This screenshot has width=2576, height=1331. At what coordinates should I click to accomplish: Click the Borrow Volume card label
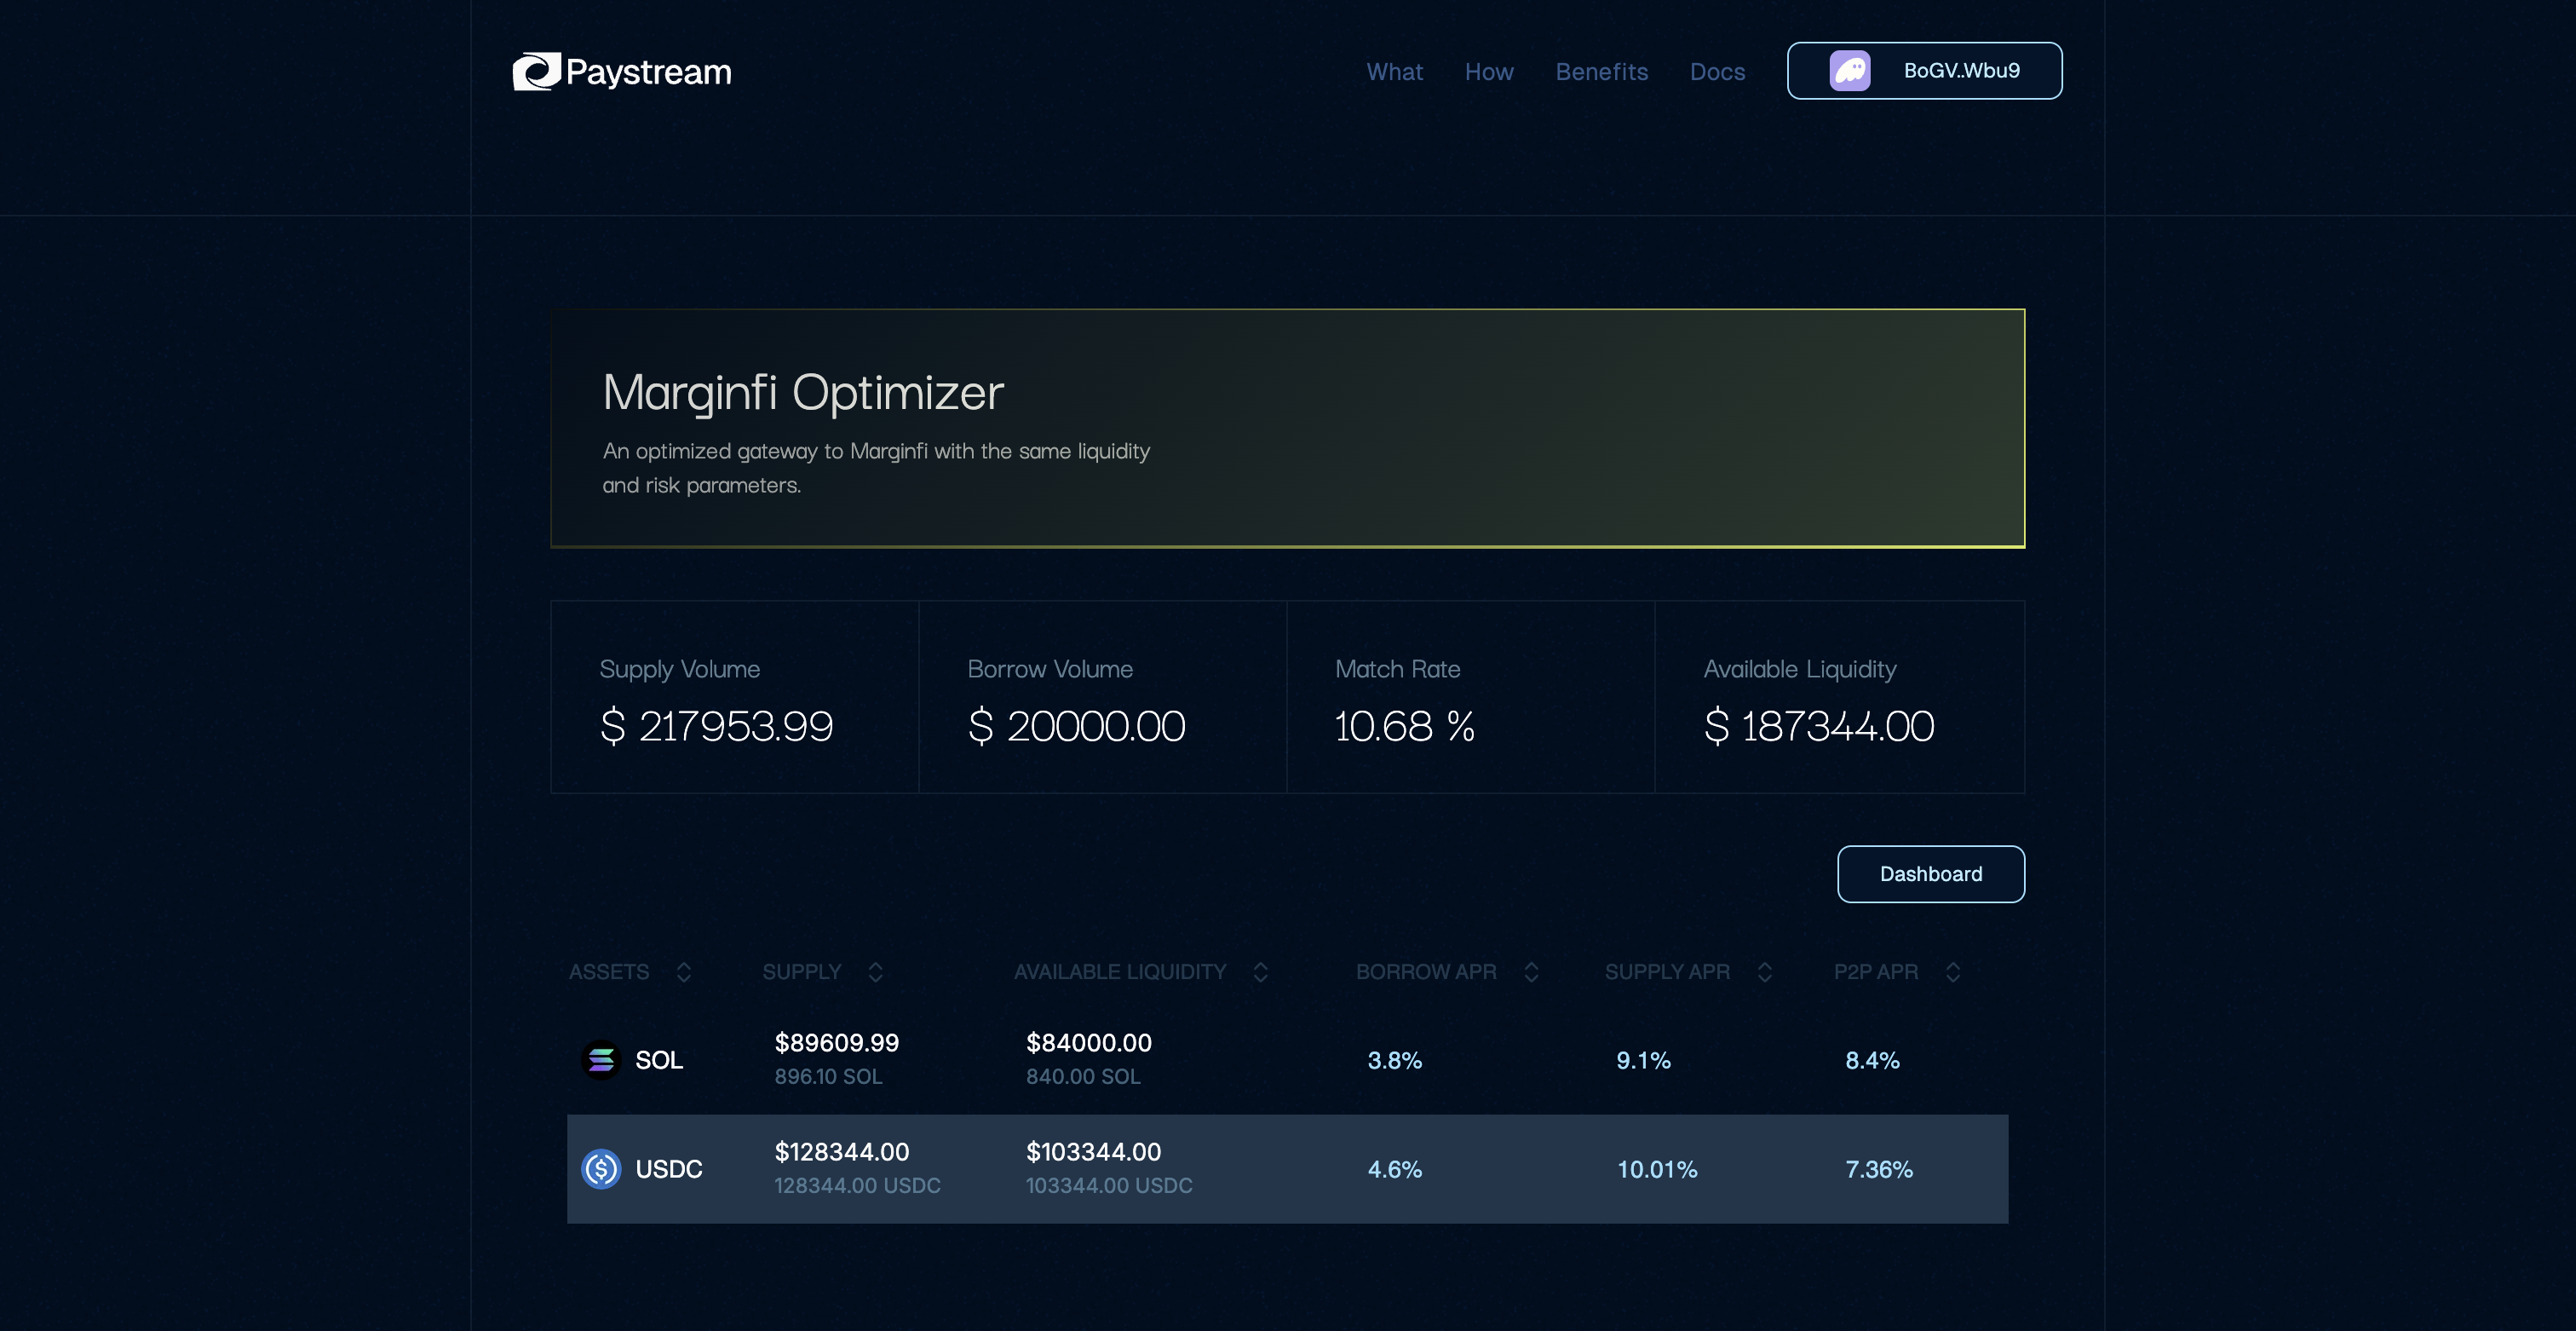click(x=1050, y=669)
